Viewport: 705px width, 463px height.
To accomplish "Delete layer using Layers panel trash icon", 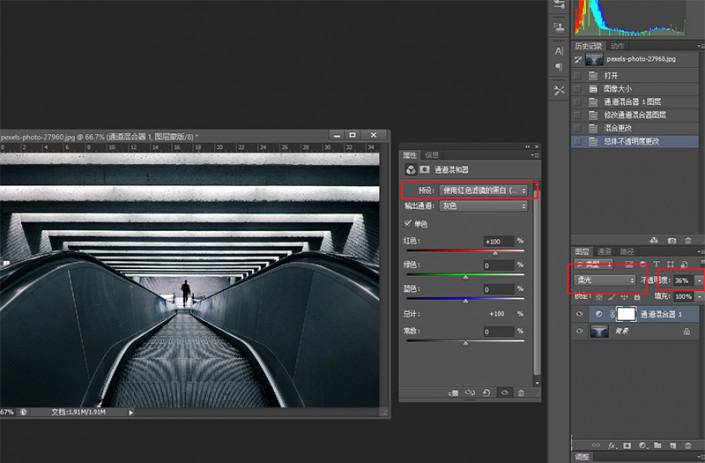I will coord(689,443).
